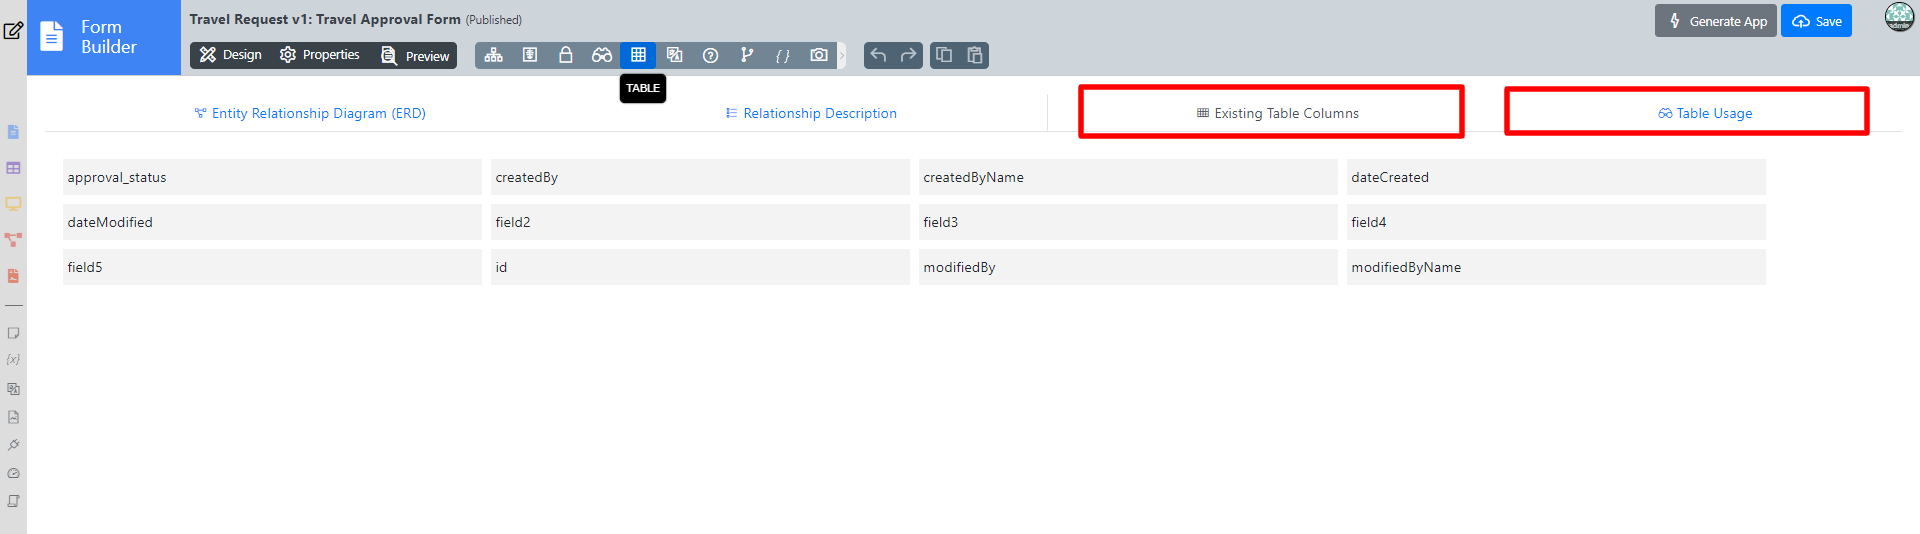Click the field2 column entry
Viewport: 1920px width, 534px height.
point(700,222)
